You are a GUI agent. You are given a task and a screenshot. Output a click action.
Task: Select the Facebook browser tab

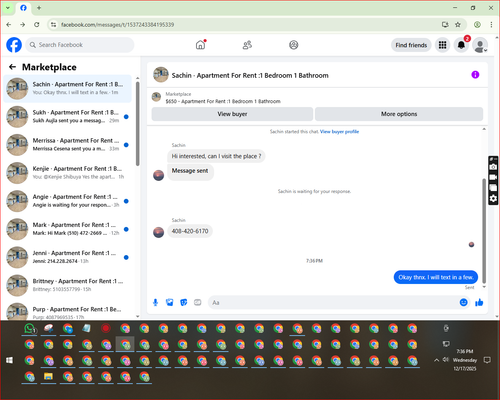click(x=23, y=8)
